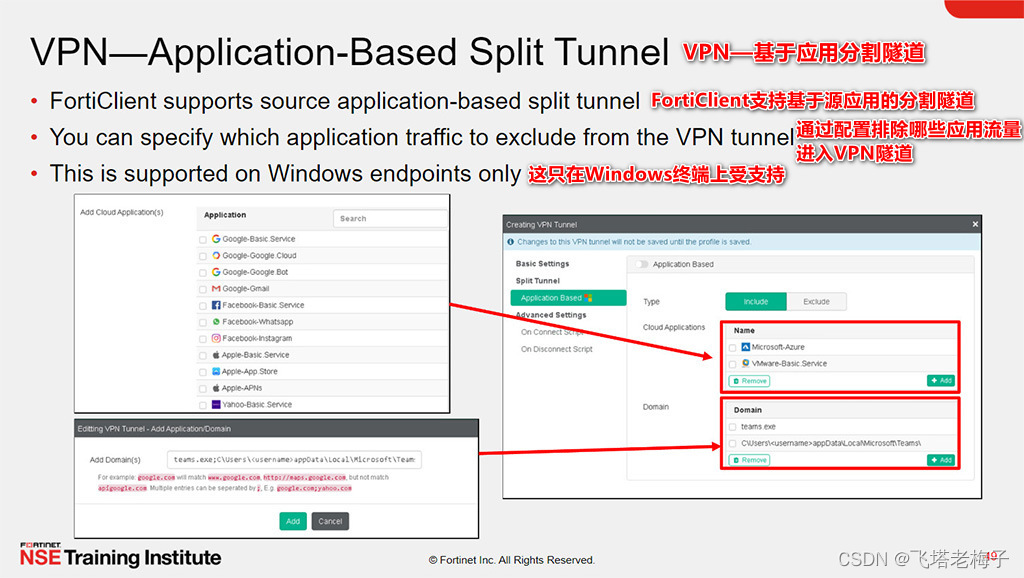1024x578 pixels.
Task: Click the Whatsapp icon
Action: pyautogui.click(x=216, y=322)
